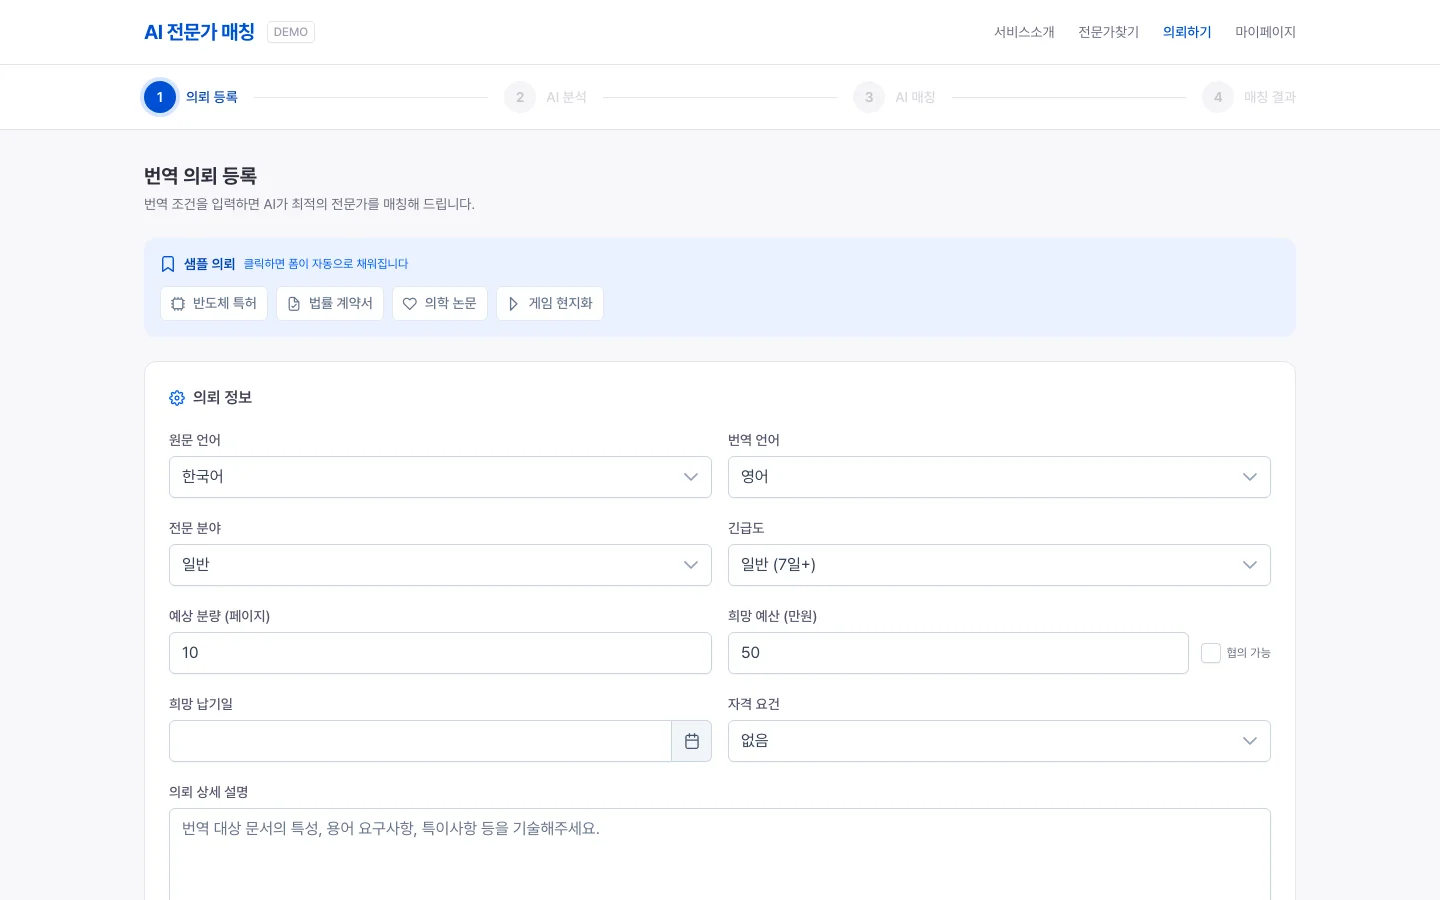Screen dimensions: 1440x900
Task: Open the 원문 언어 dropdown showing 한국어
Action: click(440, 477)
